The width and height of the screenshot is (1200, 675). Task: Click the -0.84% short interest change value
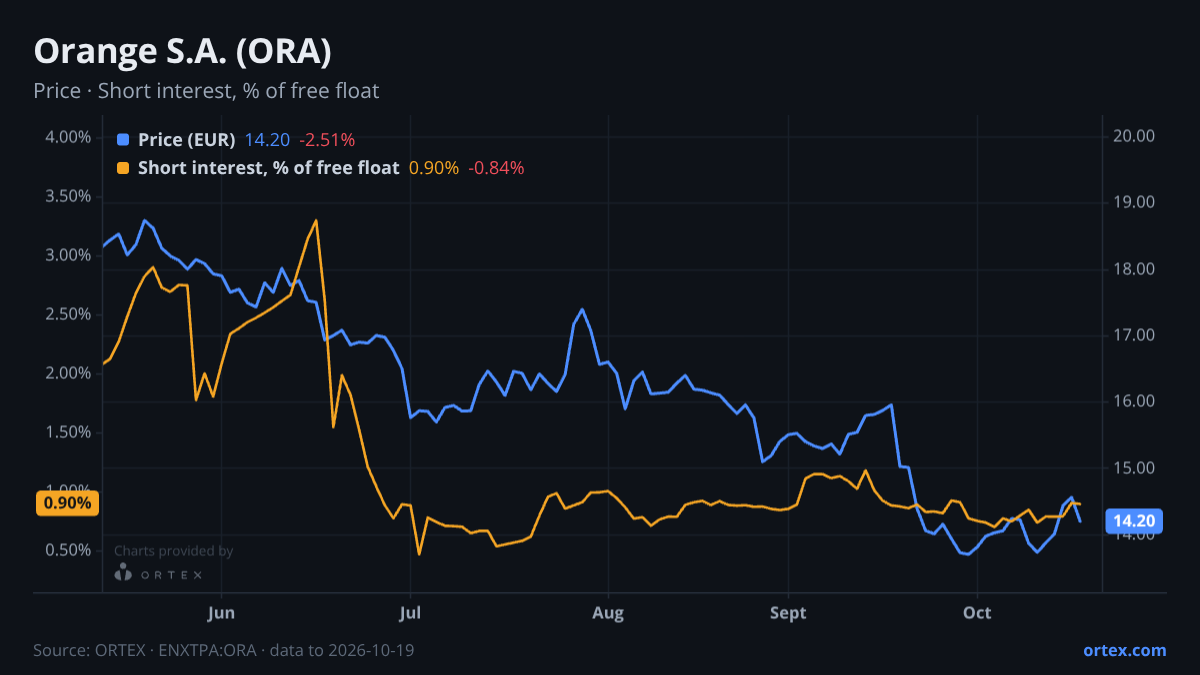point(496,168)
